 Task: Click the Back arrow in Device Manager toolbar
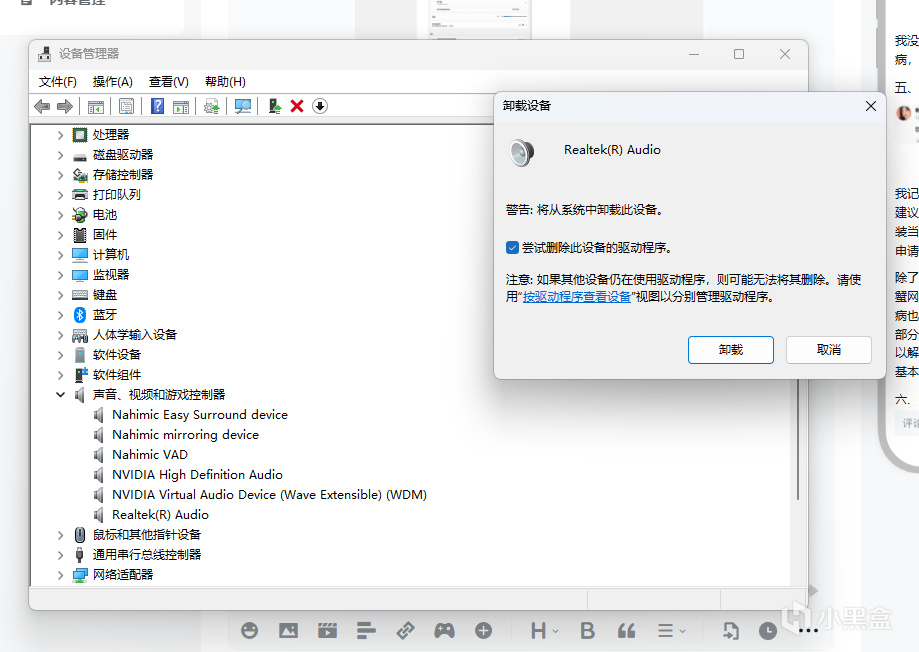42,106
